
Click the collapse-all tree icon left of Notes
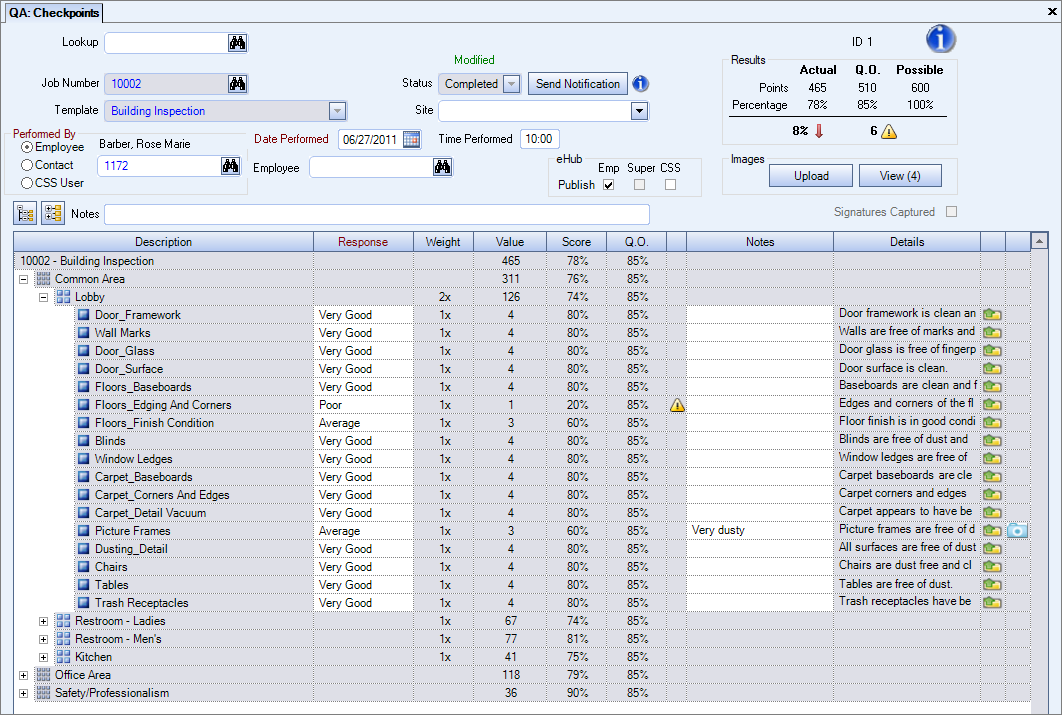(x=24, y=213)
